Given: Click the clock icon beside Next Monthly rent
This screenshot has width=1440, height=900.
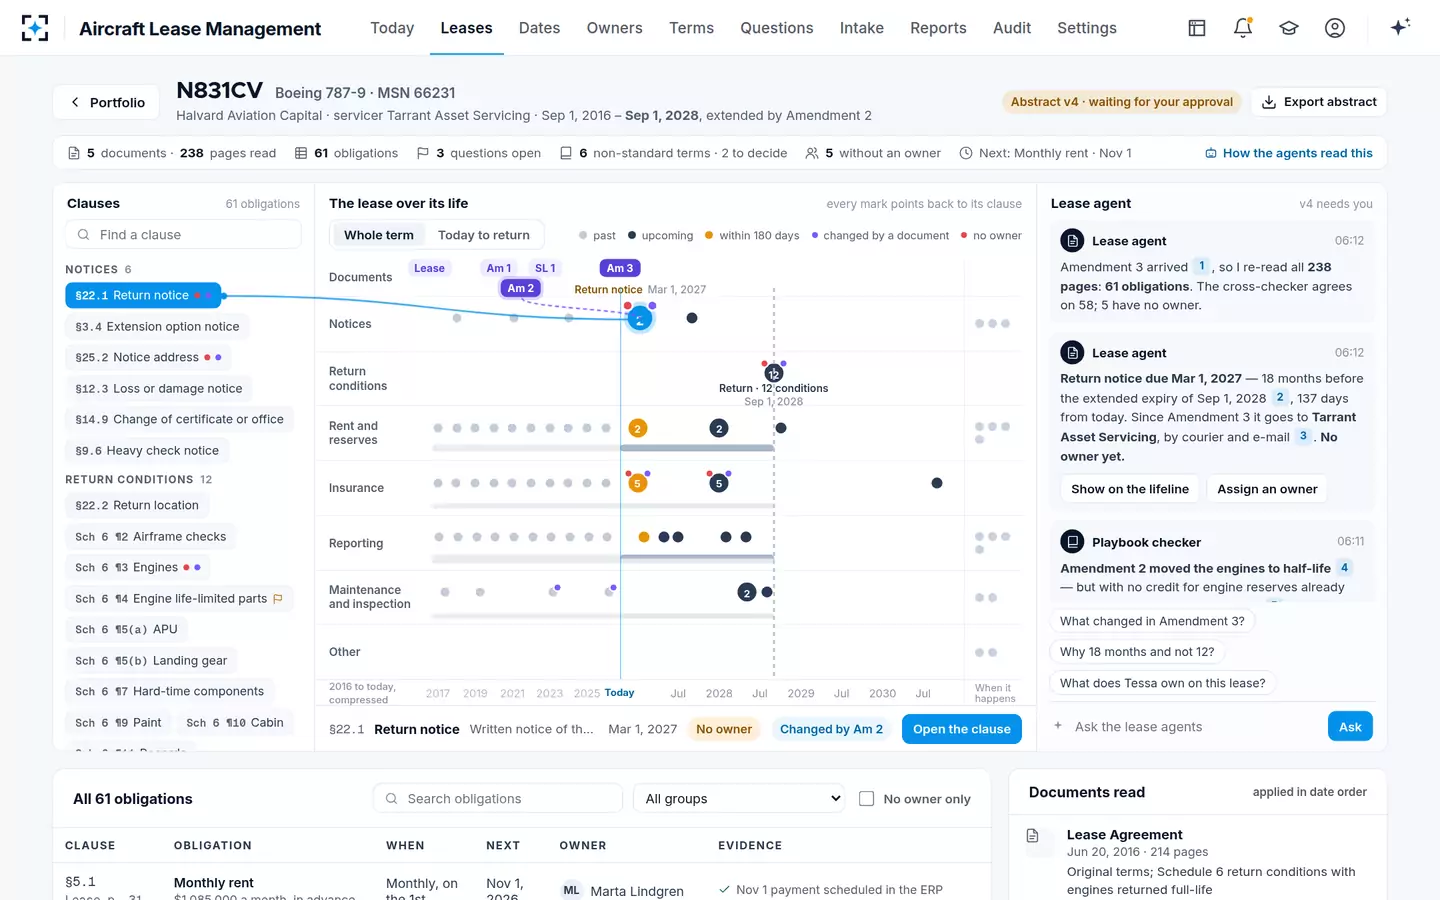Looking at the screenshot, I should click(x=966, y=153).
